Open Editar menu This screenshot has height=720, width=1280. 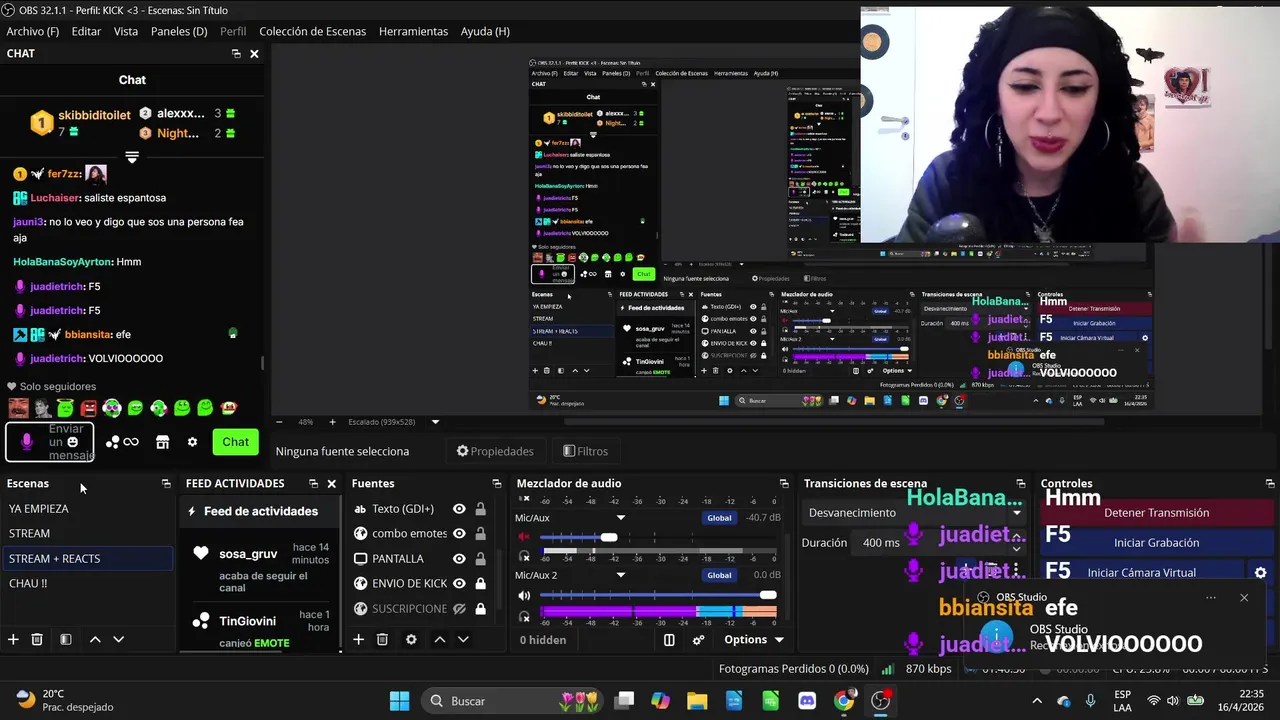pyautogui.click(x=86, y=31)
